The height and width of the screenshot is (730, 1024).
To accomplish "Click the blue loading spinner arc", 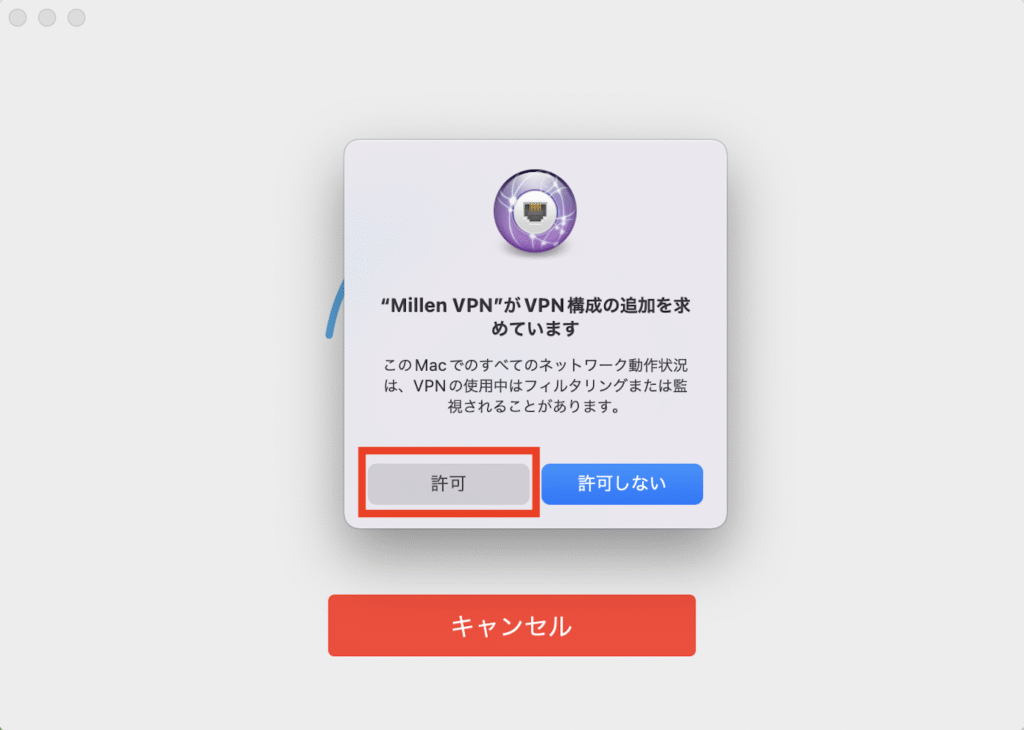I will [335, 309].
